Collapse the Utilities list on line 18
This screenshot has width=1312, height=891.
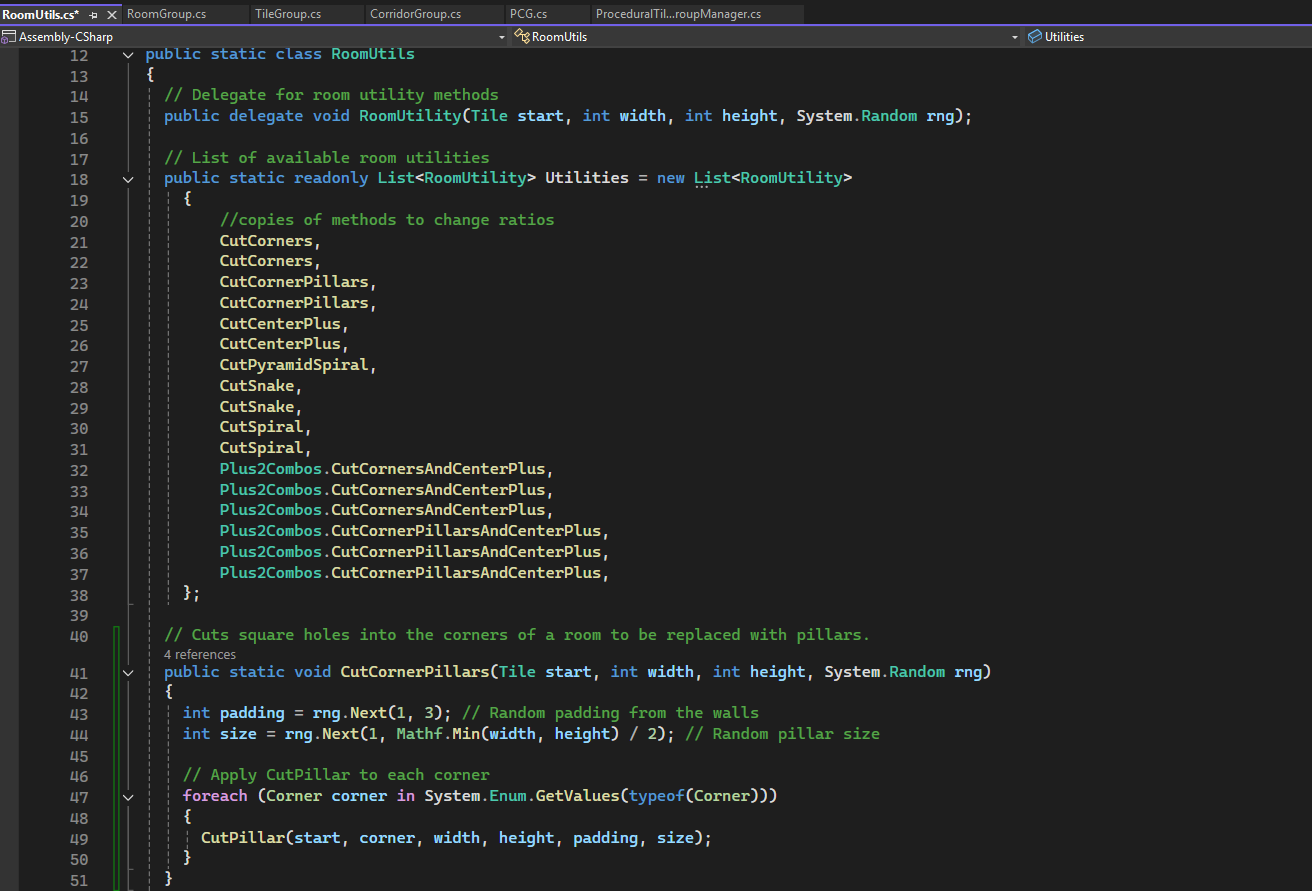tap(128, 179)
